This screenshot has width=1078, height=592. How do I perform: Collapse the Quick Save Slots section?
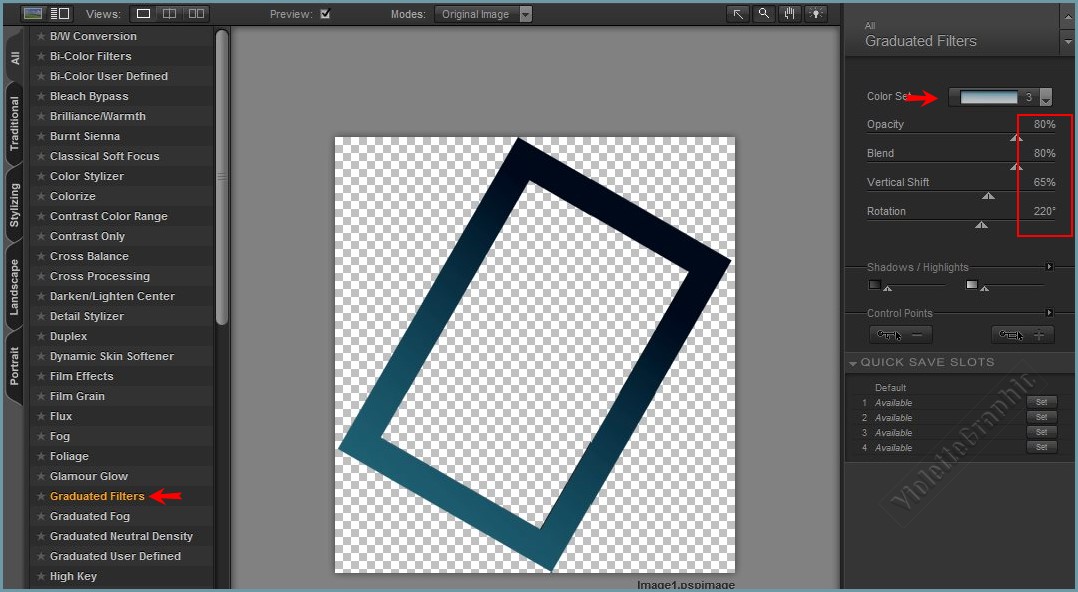coord(853,363)
